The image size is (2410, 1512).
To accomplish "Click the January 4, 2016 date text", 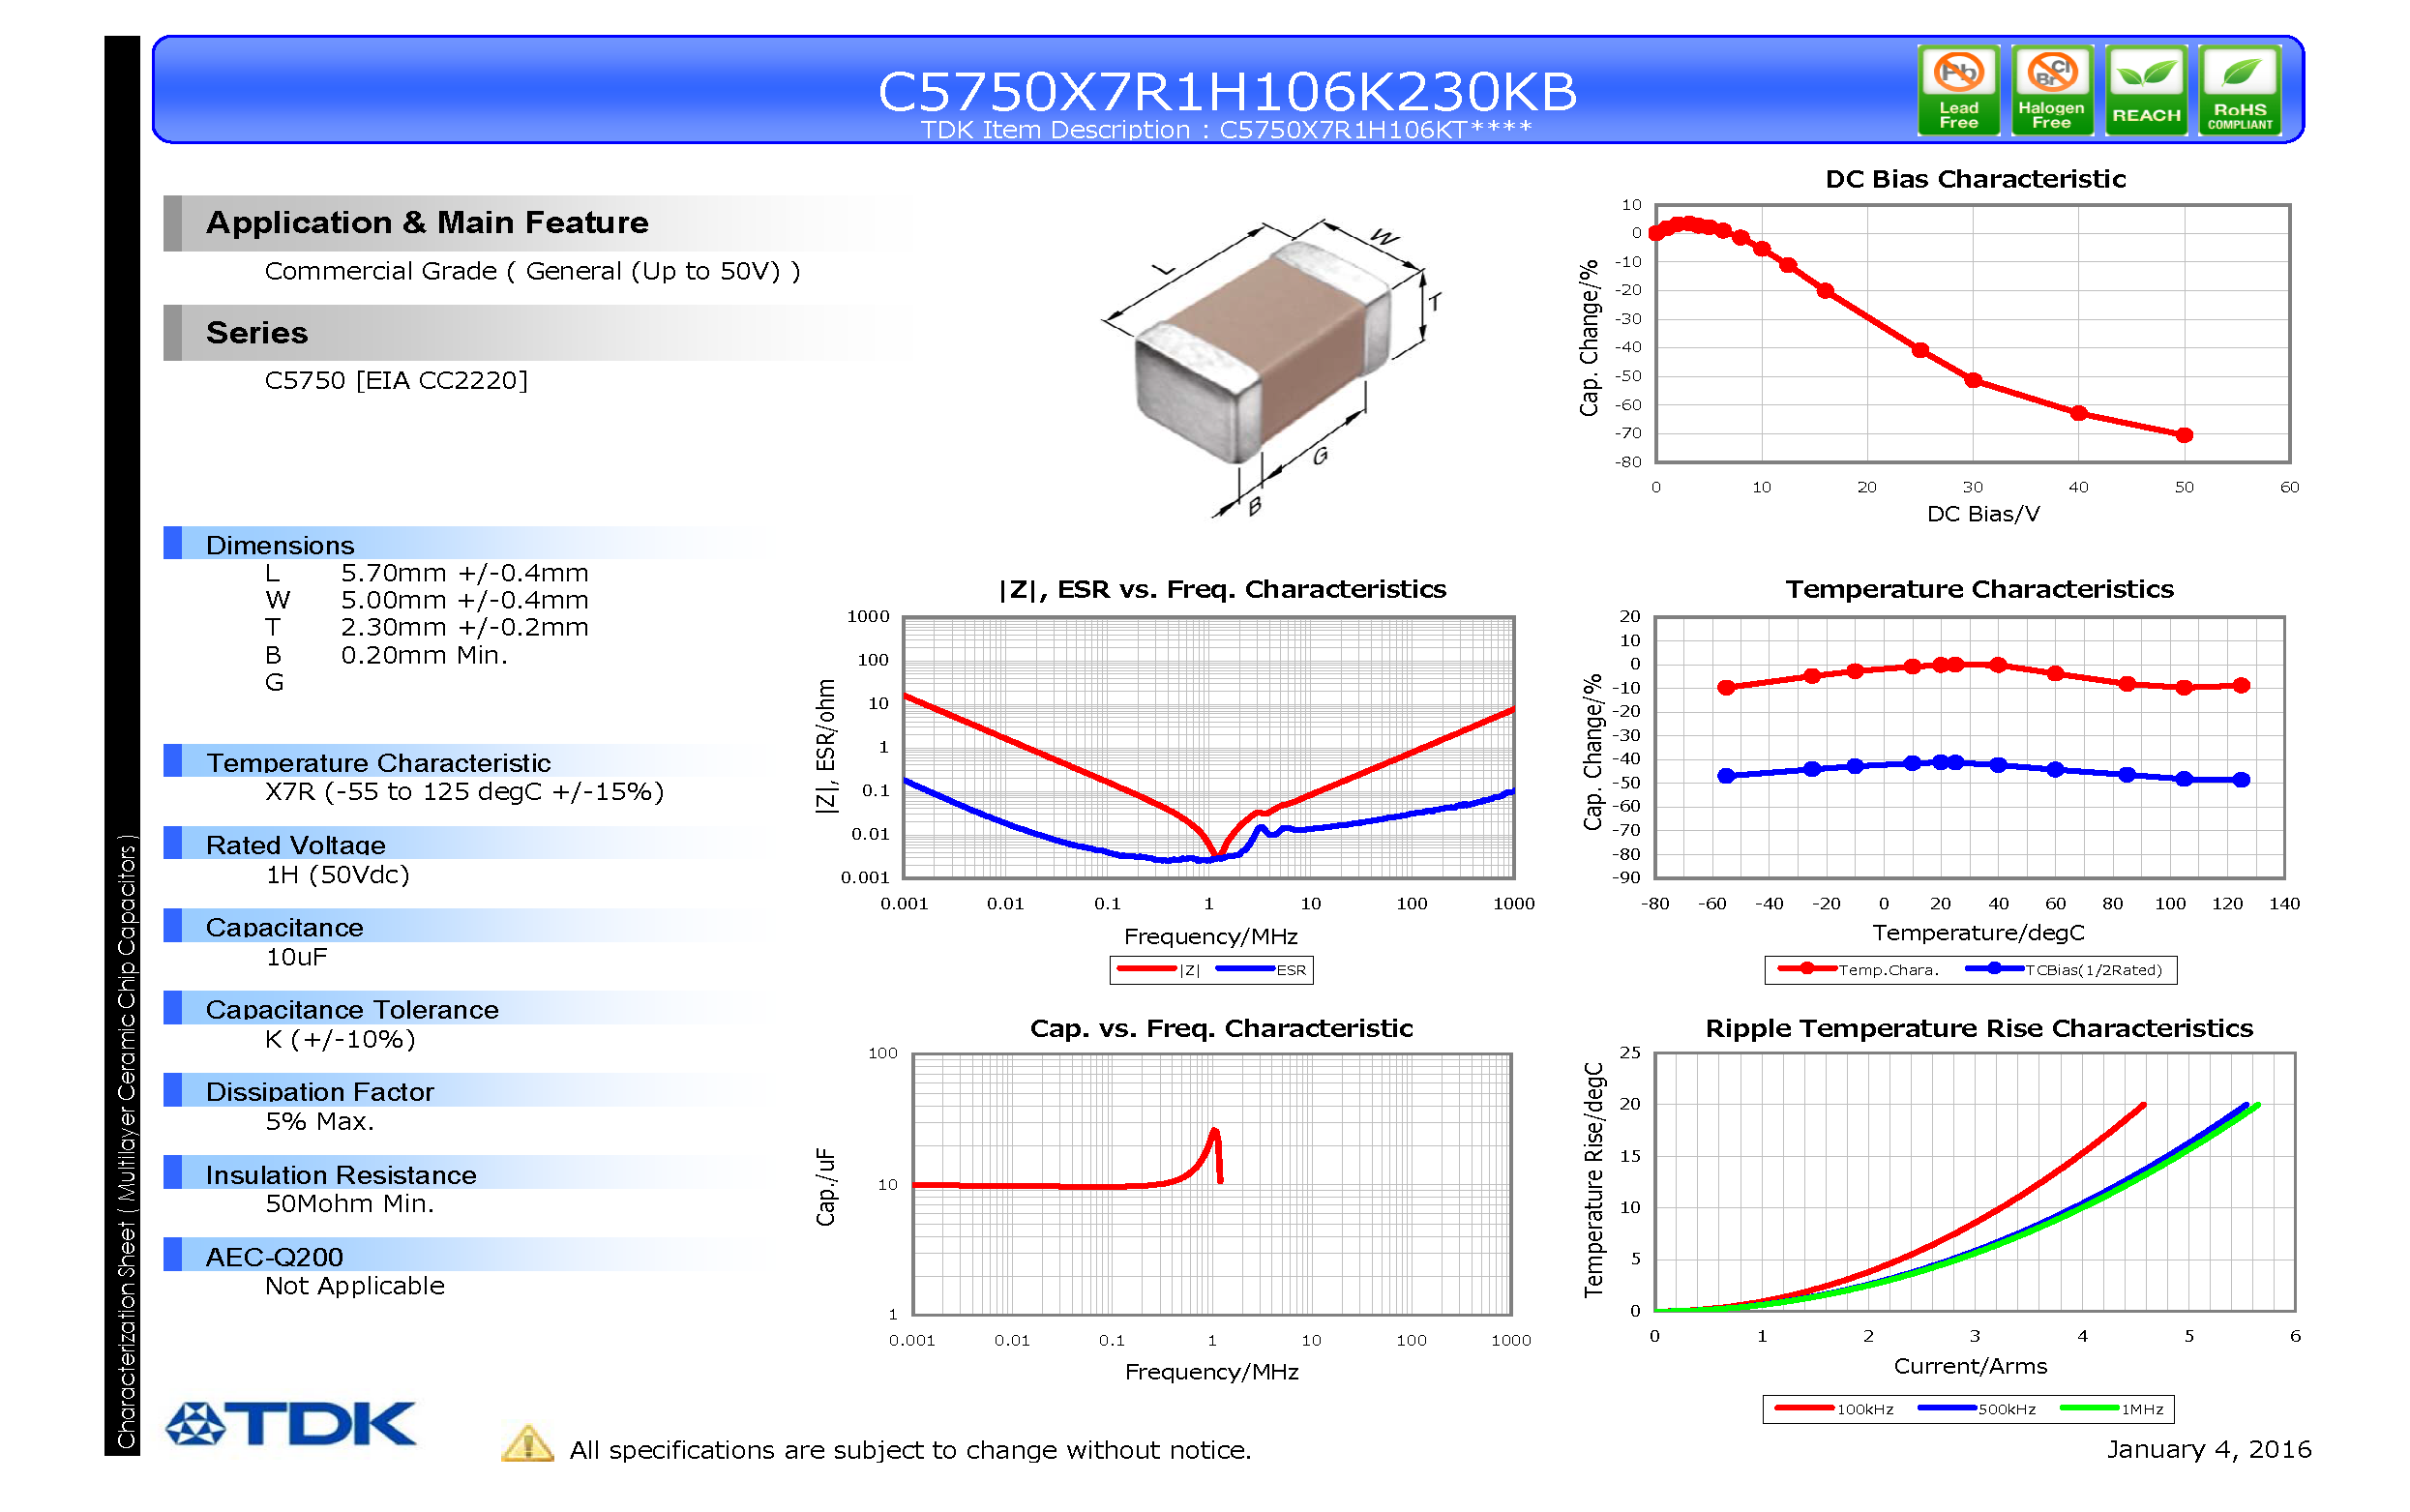I will [x=2209, y=1449].
